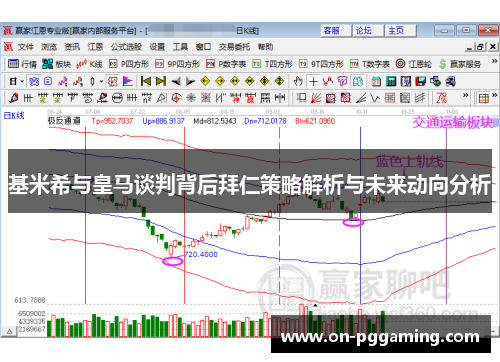Click the Dn=712.0178 value

(265, 121)
